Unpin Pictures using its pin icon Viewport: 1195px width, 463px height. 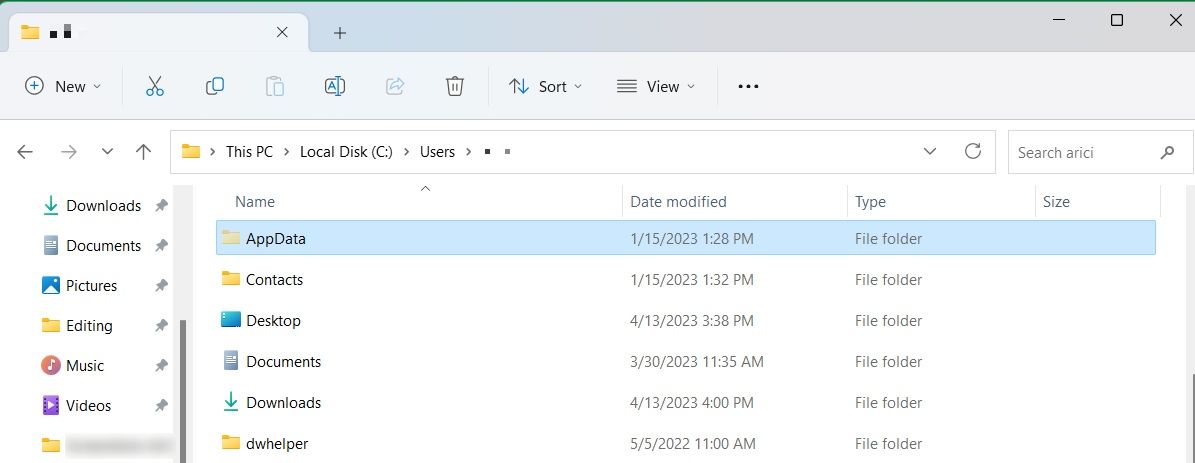(161, 286)
